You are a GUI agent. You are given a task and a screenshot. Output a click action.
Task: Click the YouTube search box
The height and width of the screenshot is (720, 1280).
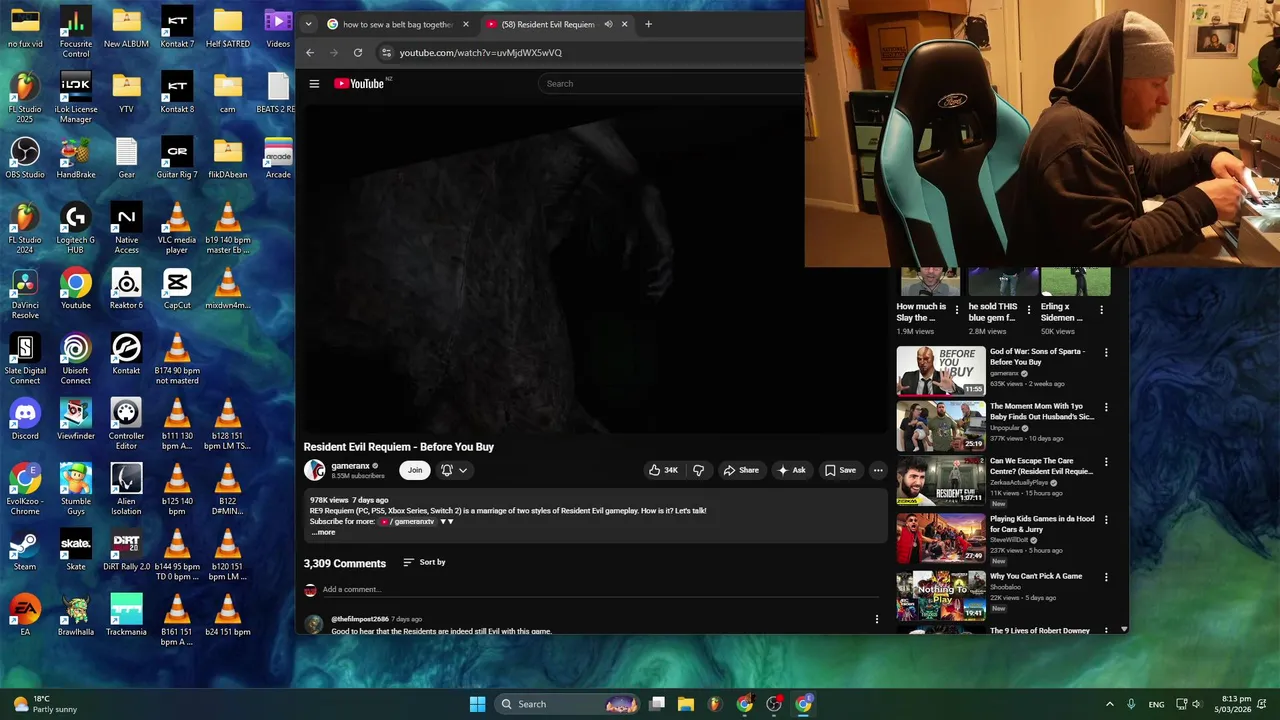670,84
